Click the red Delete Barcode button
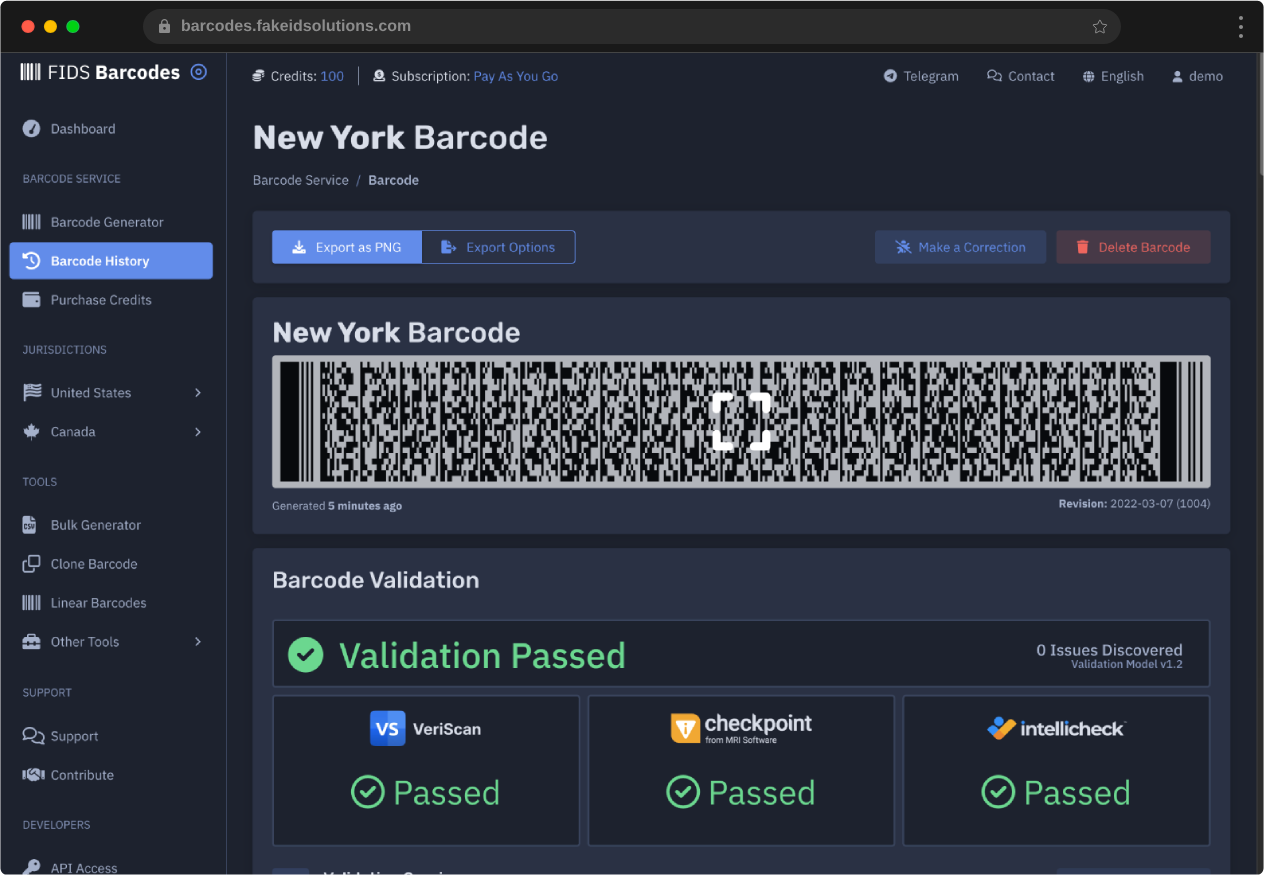Image resolution: width=1264 pixels, height=875 pixels. click(1133, 247)
